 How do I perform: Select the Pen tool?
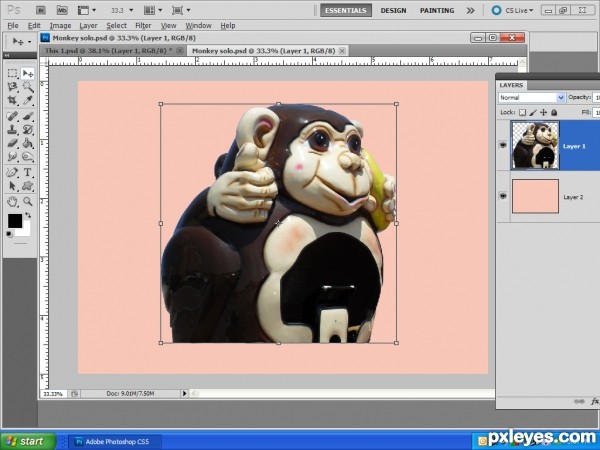[13, 172]
